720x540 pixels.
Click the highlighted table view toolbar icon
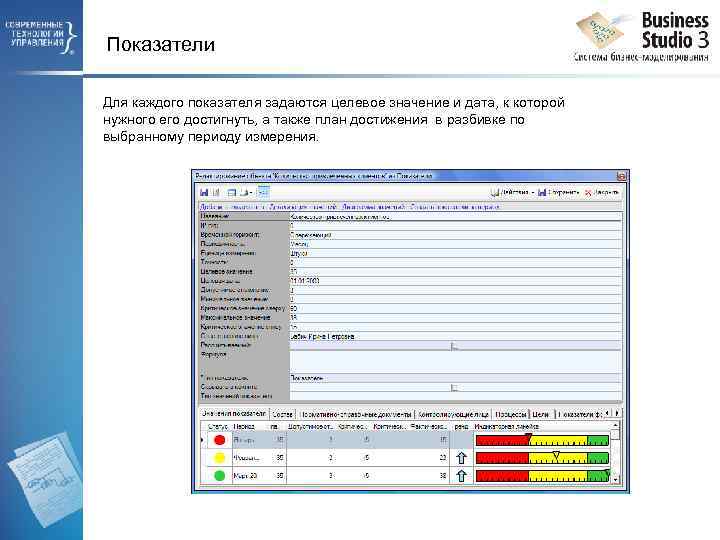[x=263, y=192]
